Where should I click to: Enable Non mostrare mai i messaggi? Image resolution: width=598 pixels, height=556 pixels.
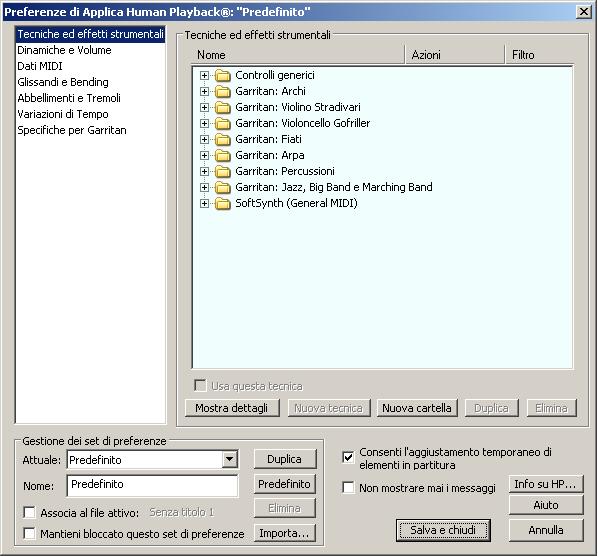point(348,488)
